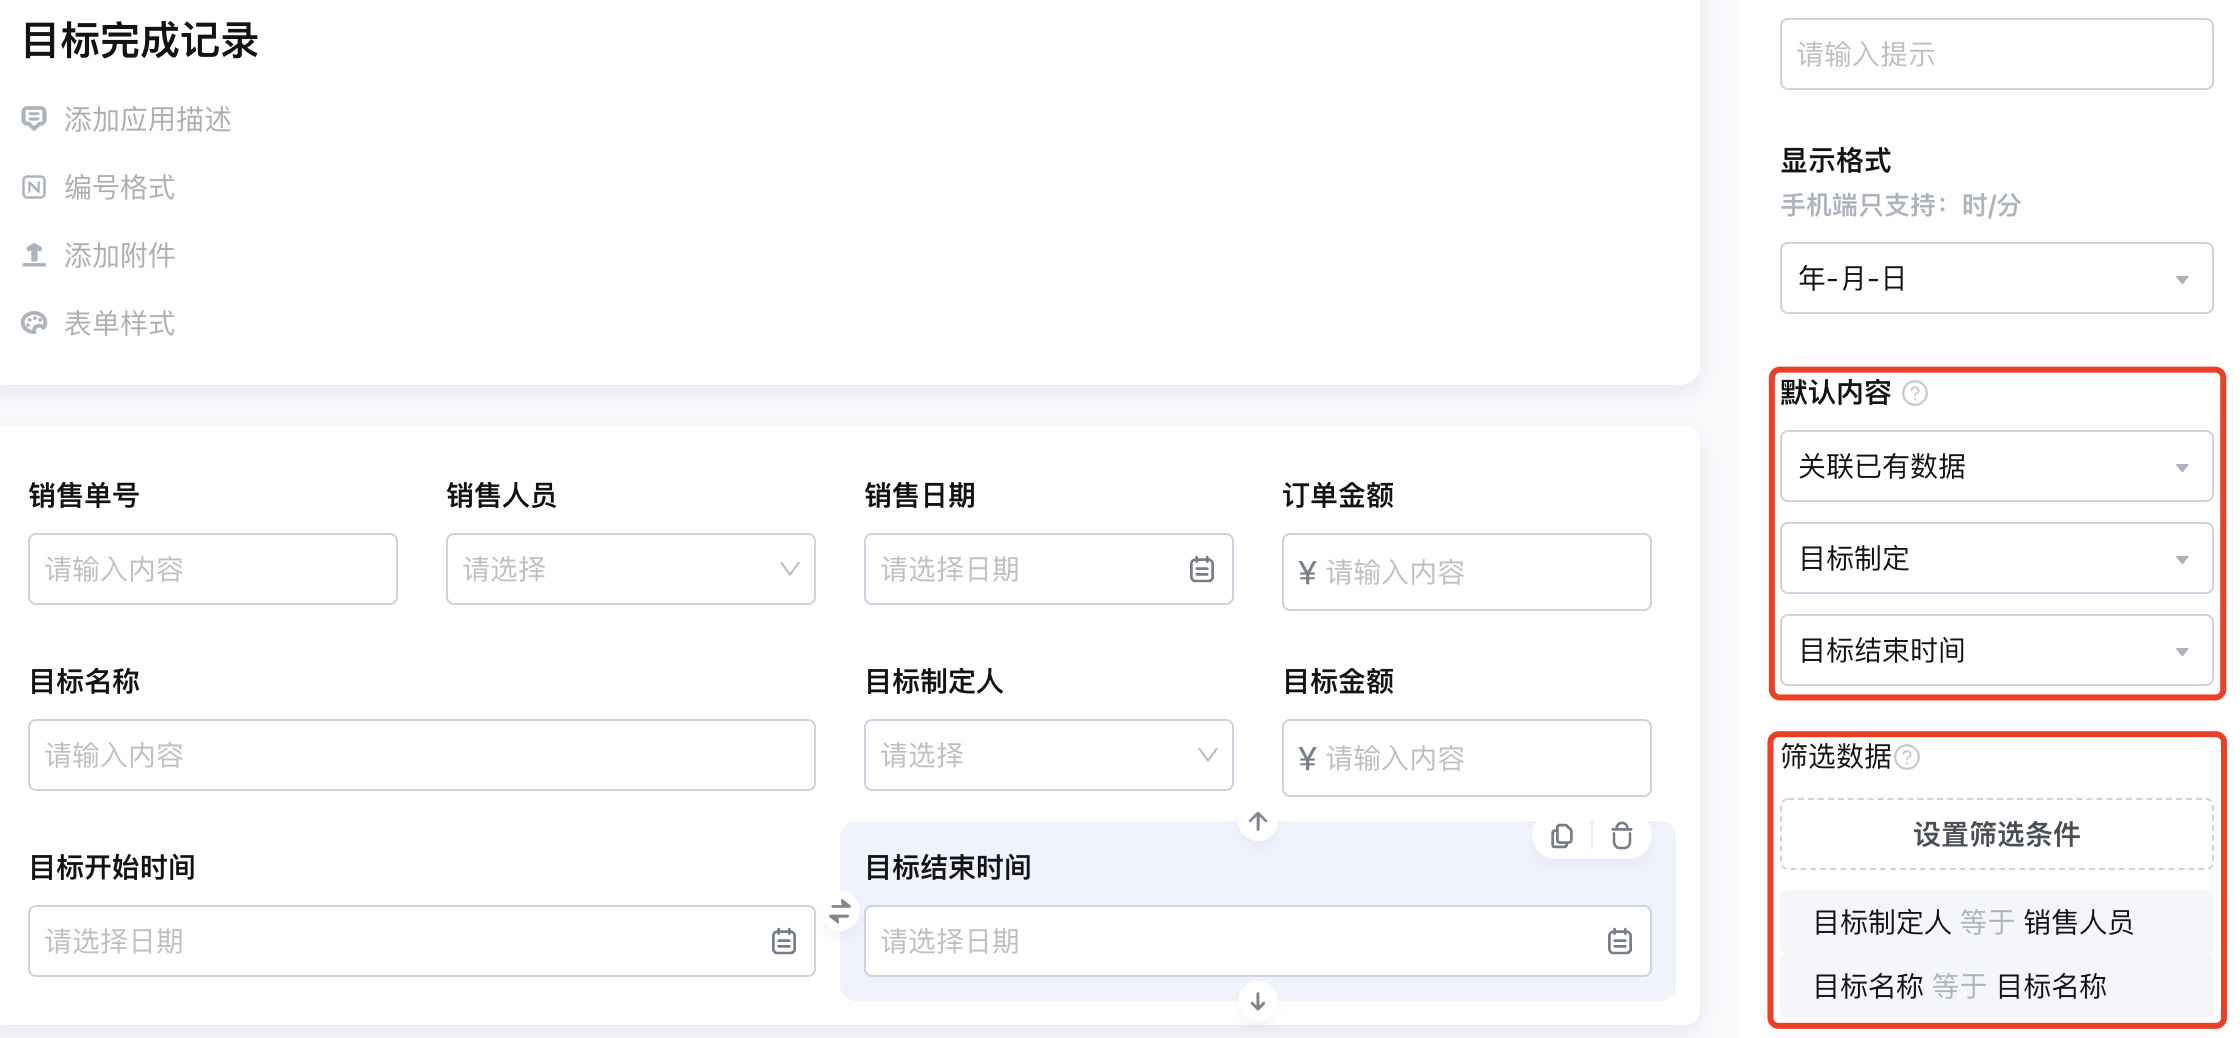Click the calendar icon in 目标开始时间 field
The width and height of the screenshot is (2240, 1038).
coord(784,941)
